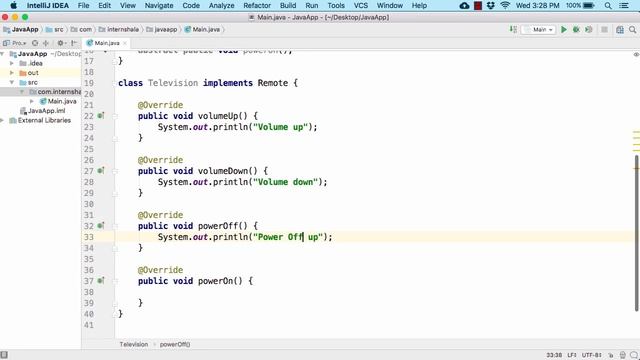Collapse the JavaApp project root node
This screenshot has height=360, width=640.
click(2, 54)
